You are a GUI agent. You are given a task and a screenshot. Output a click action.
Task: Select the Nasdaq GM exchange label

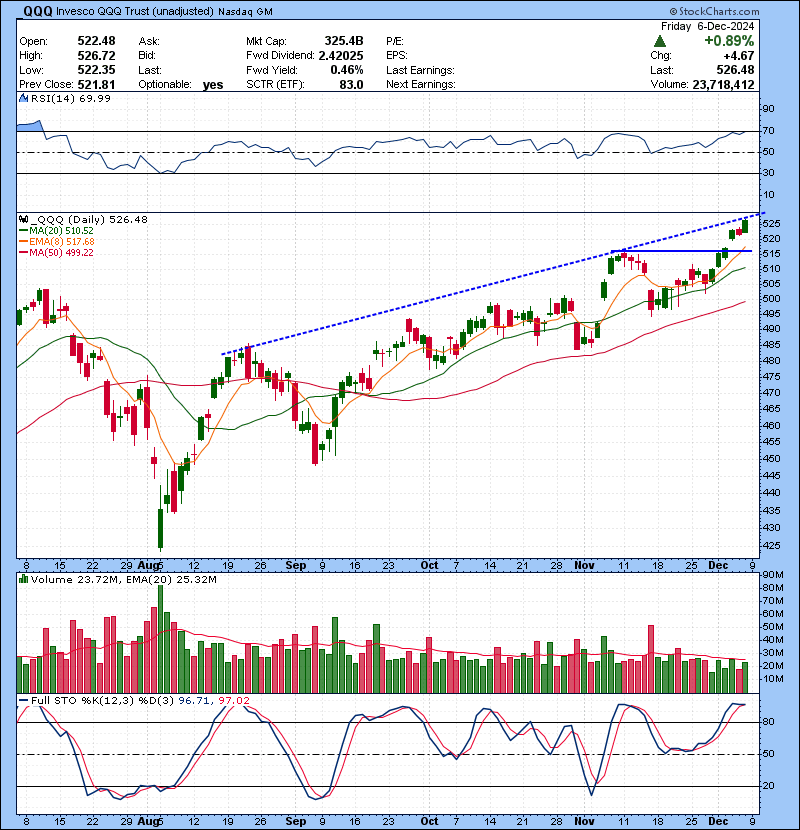tap(245, 10)
